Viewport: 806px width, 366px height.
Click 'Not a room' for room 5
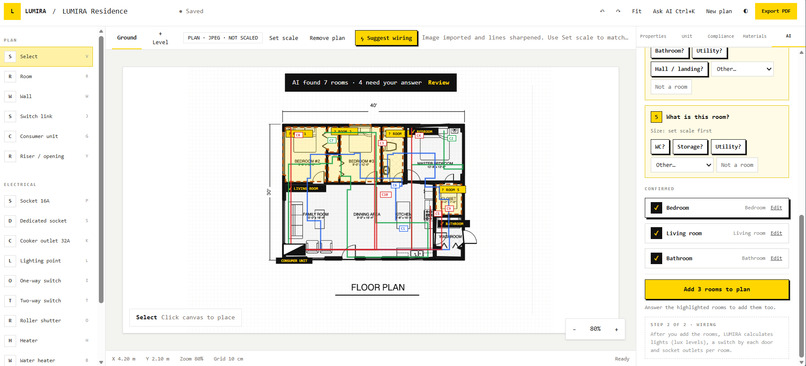pyautogui.click(x=737, y=166)
